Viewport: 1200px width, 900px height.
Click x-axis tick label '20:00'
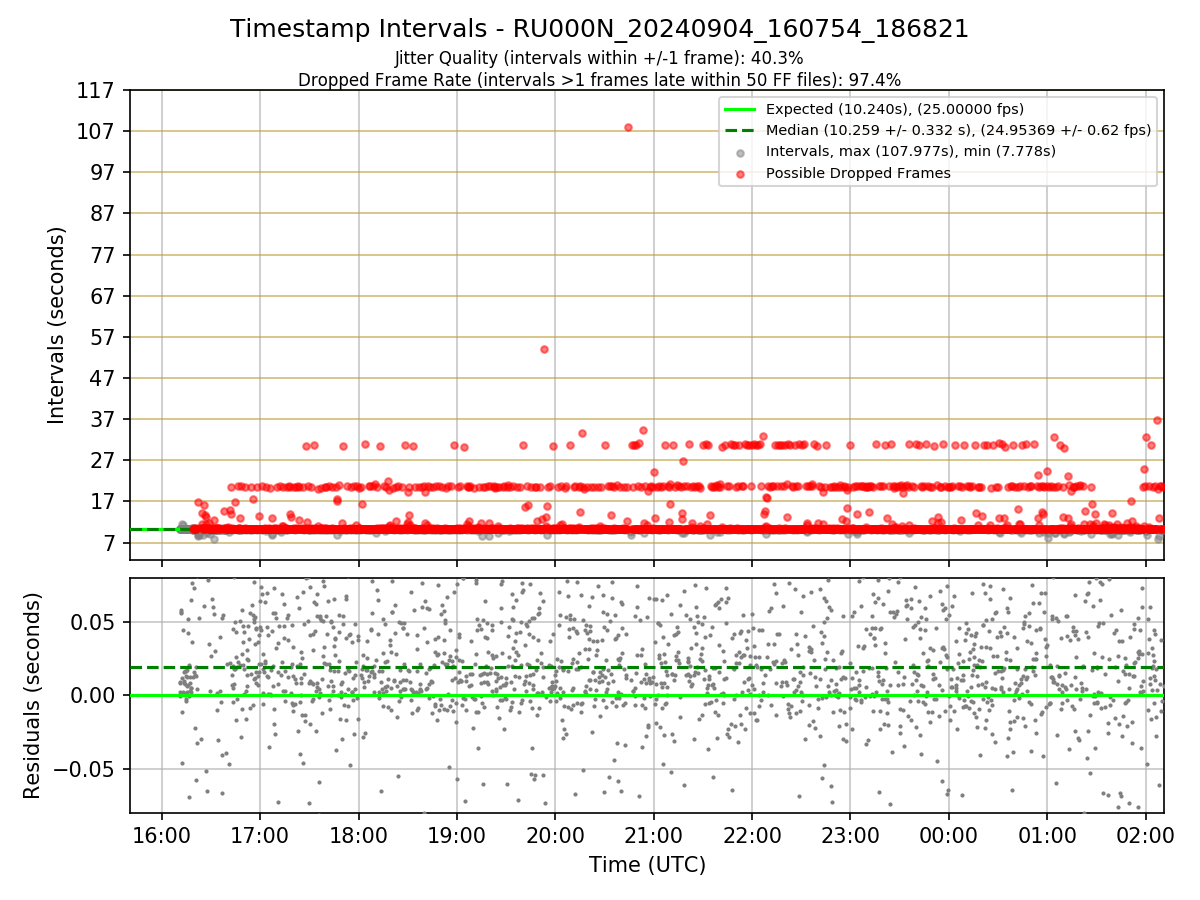coord(555,834)
